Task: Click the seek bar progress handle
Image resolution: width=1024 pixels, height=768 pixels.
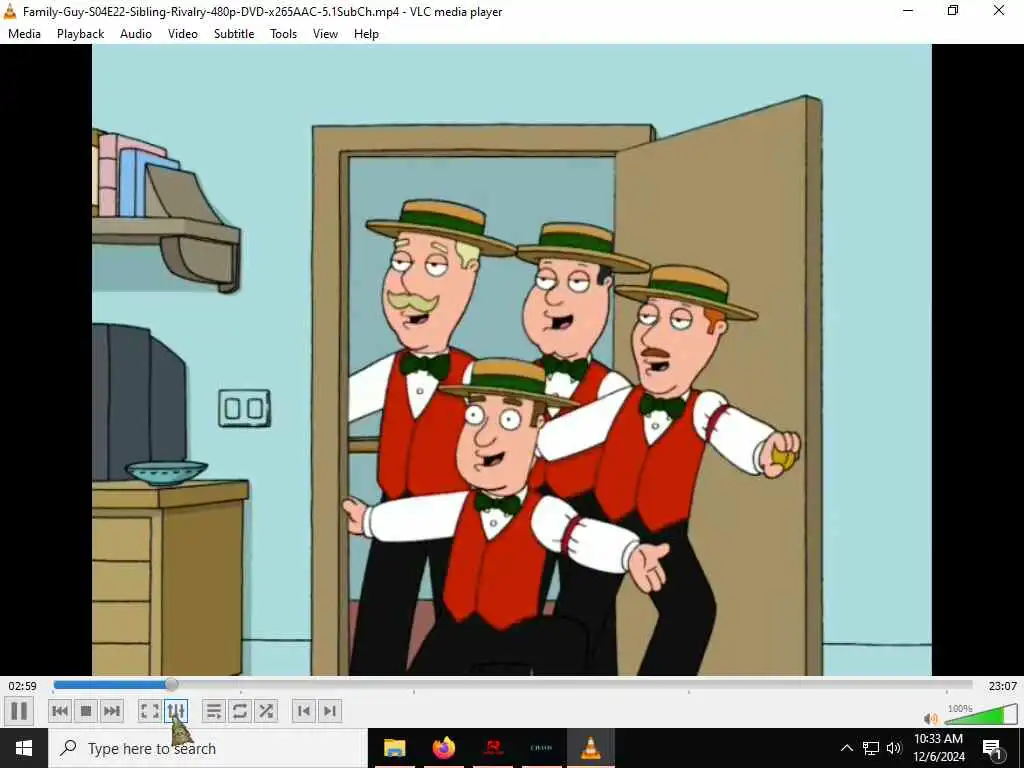Action: click(171, 684)
